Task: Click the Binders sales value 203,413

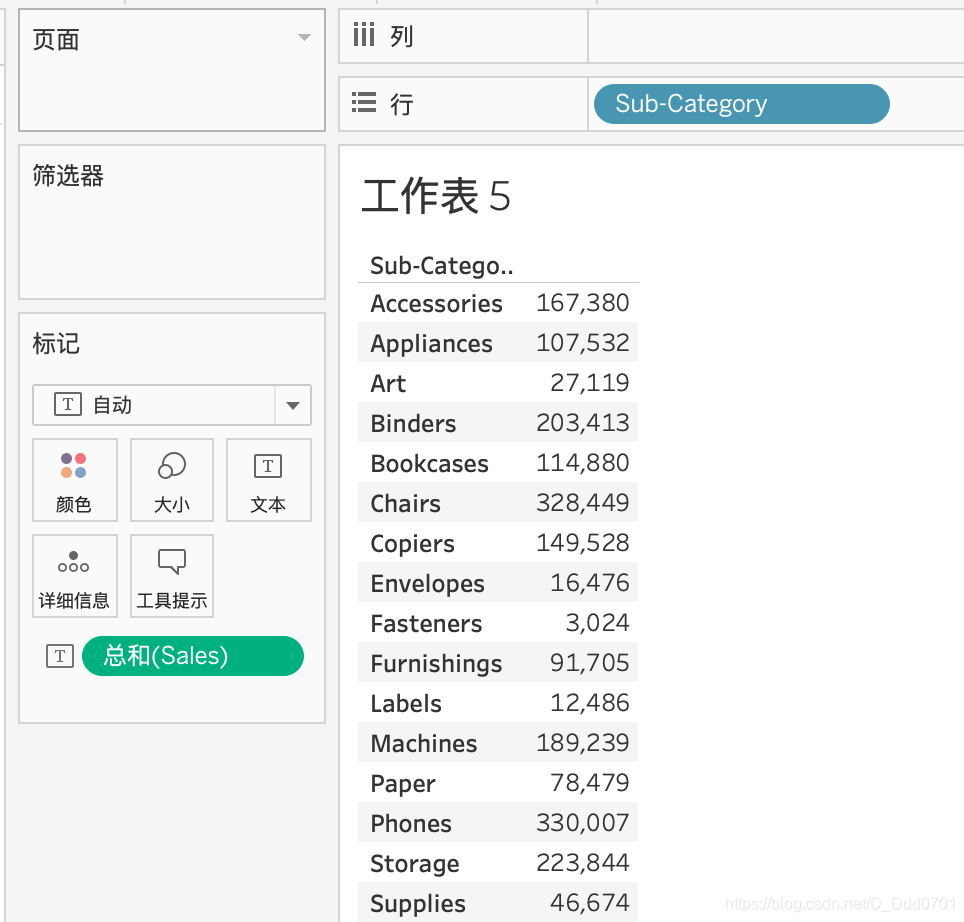Action: (x=582, y=423)
